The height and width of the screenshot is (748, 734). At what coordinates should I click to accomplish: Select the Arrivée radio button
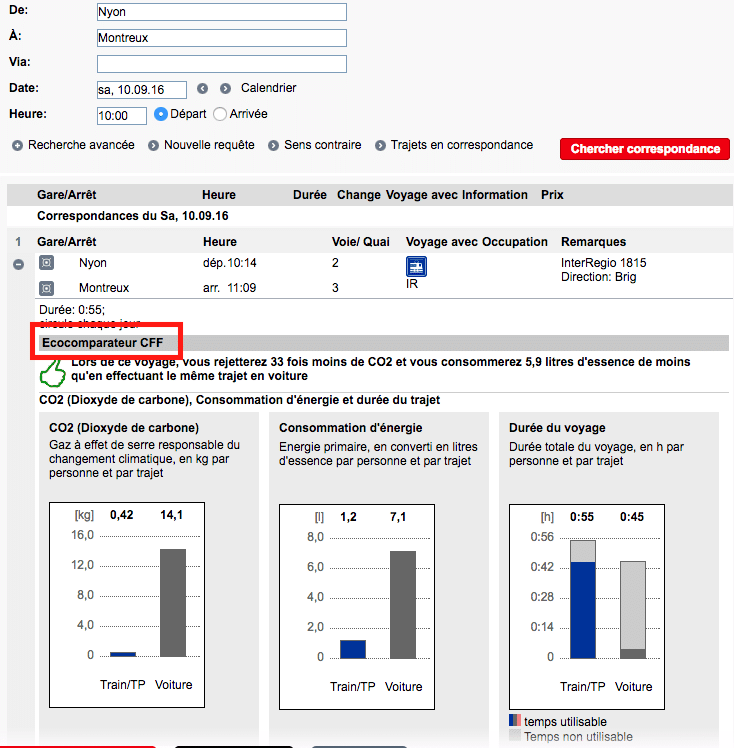[220, 114]
